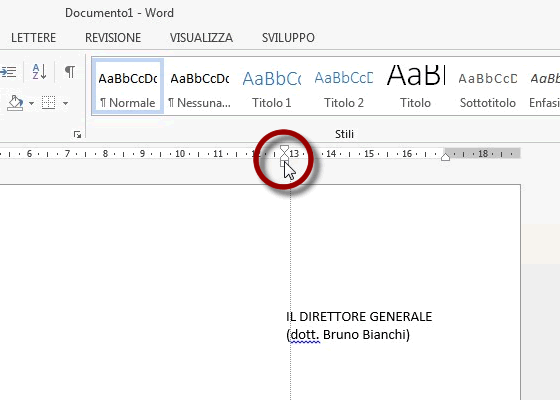Click the right indent marker on ruler
560x400 pixels.
click(445, 157)
